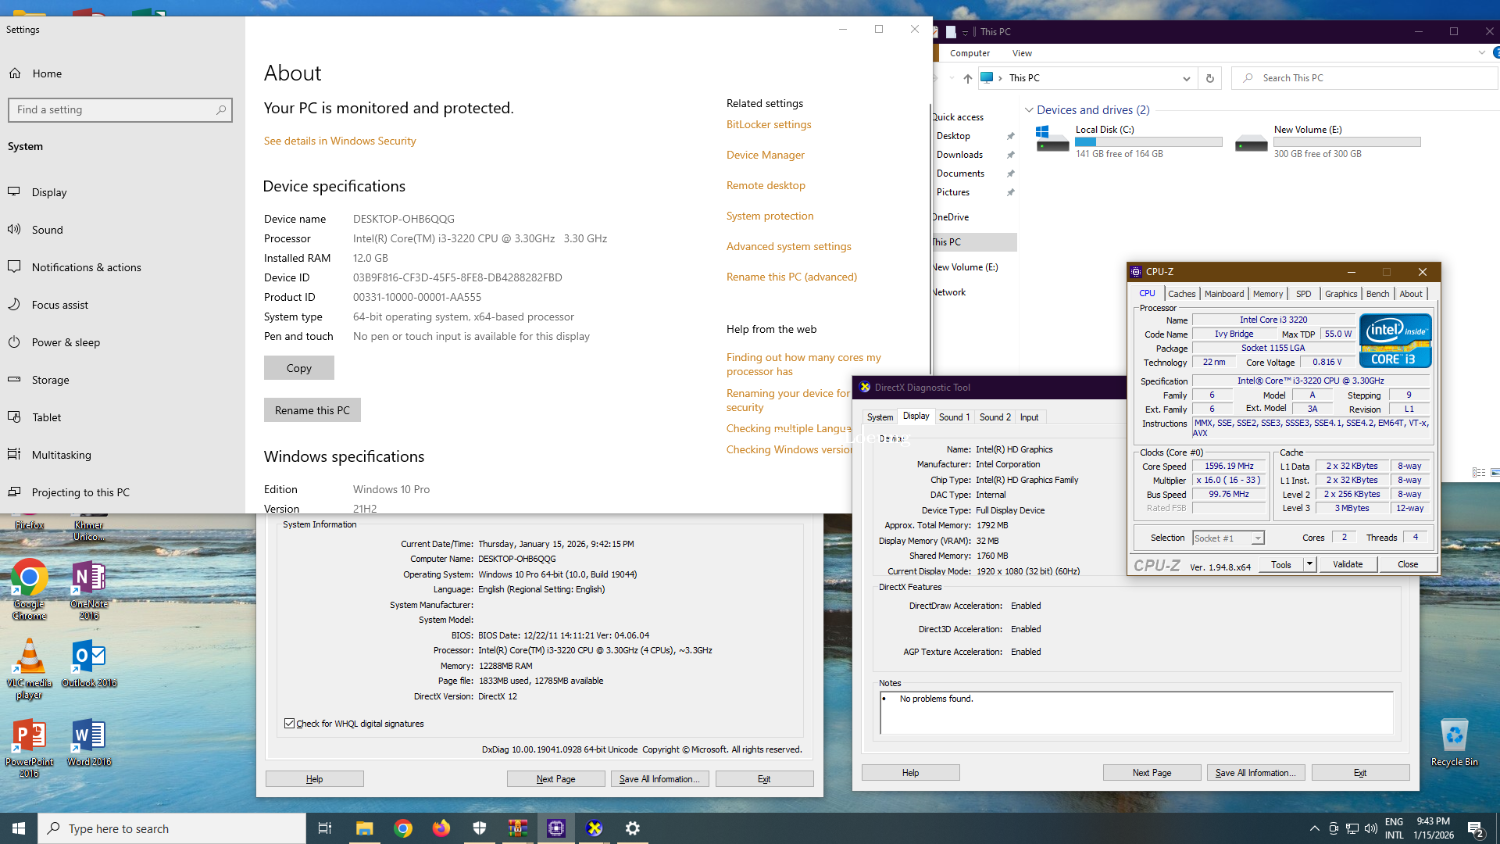Open Display settings in the sidebar

[x=49, y=192]
